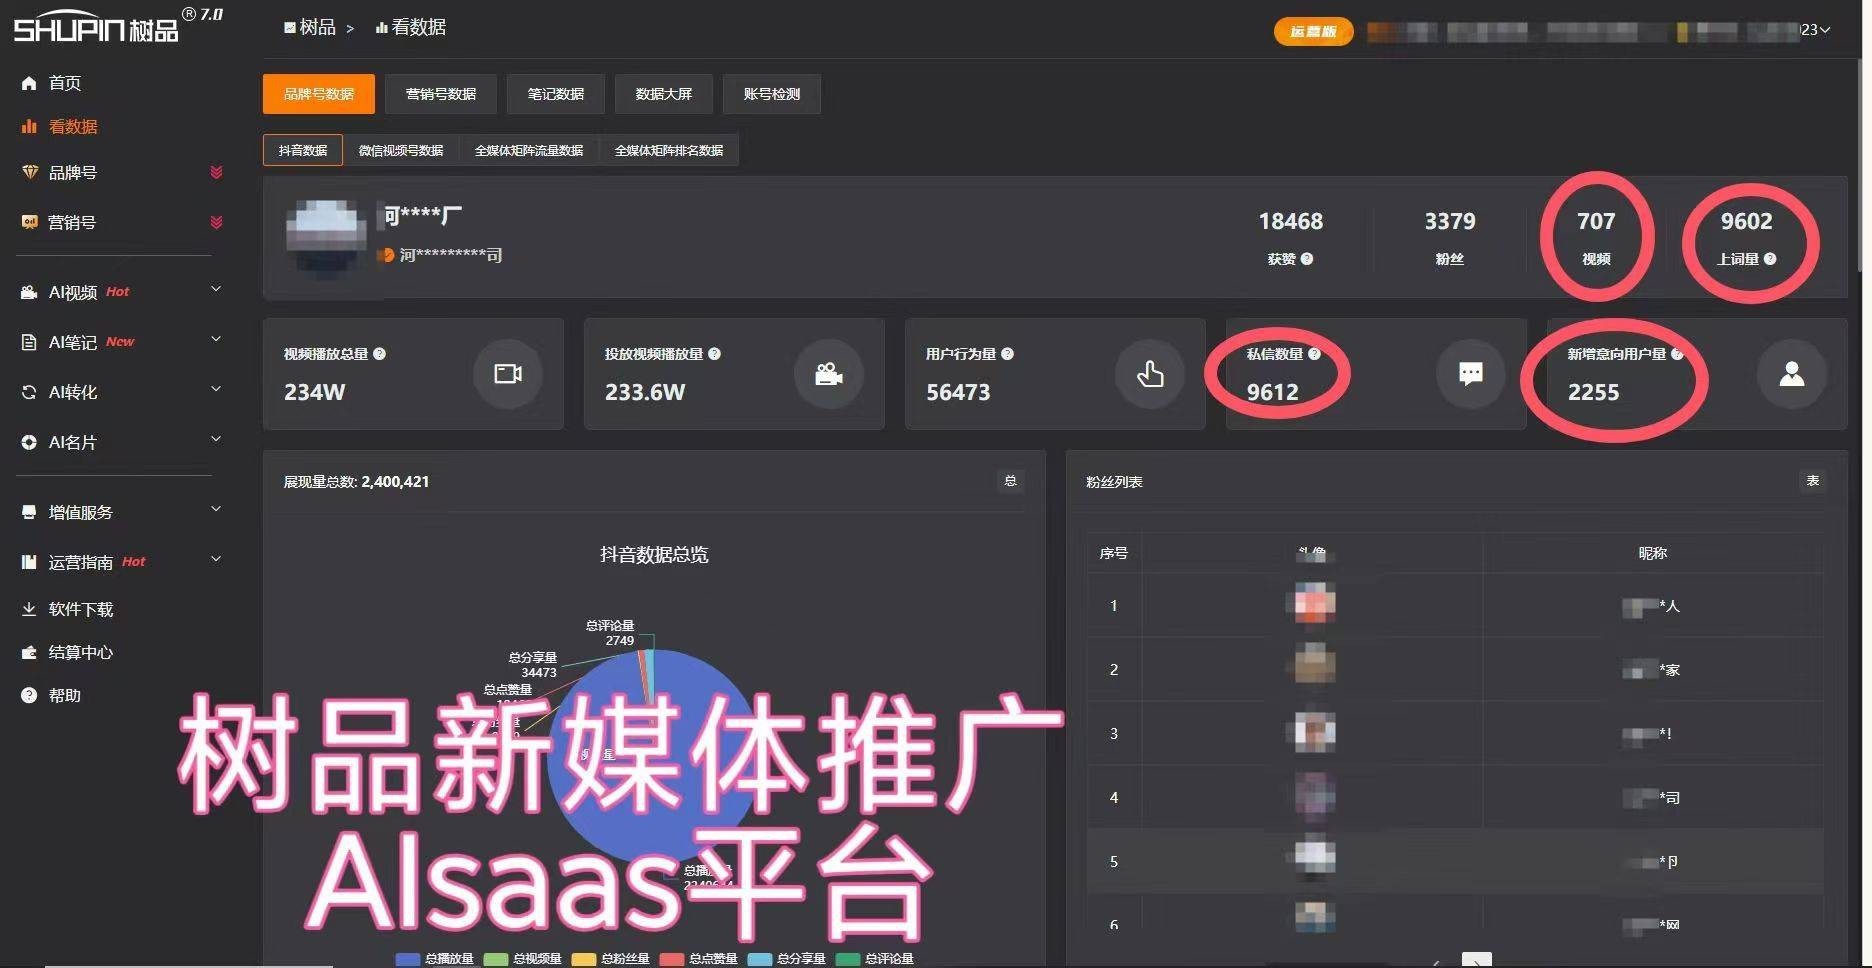Switch 粉丝列表 to 表 view
This screenshot has height=968, width=1872.
(1814, 481)
